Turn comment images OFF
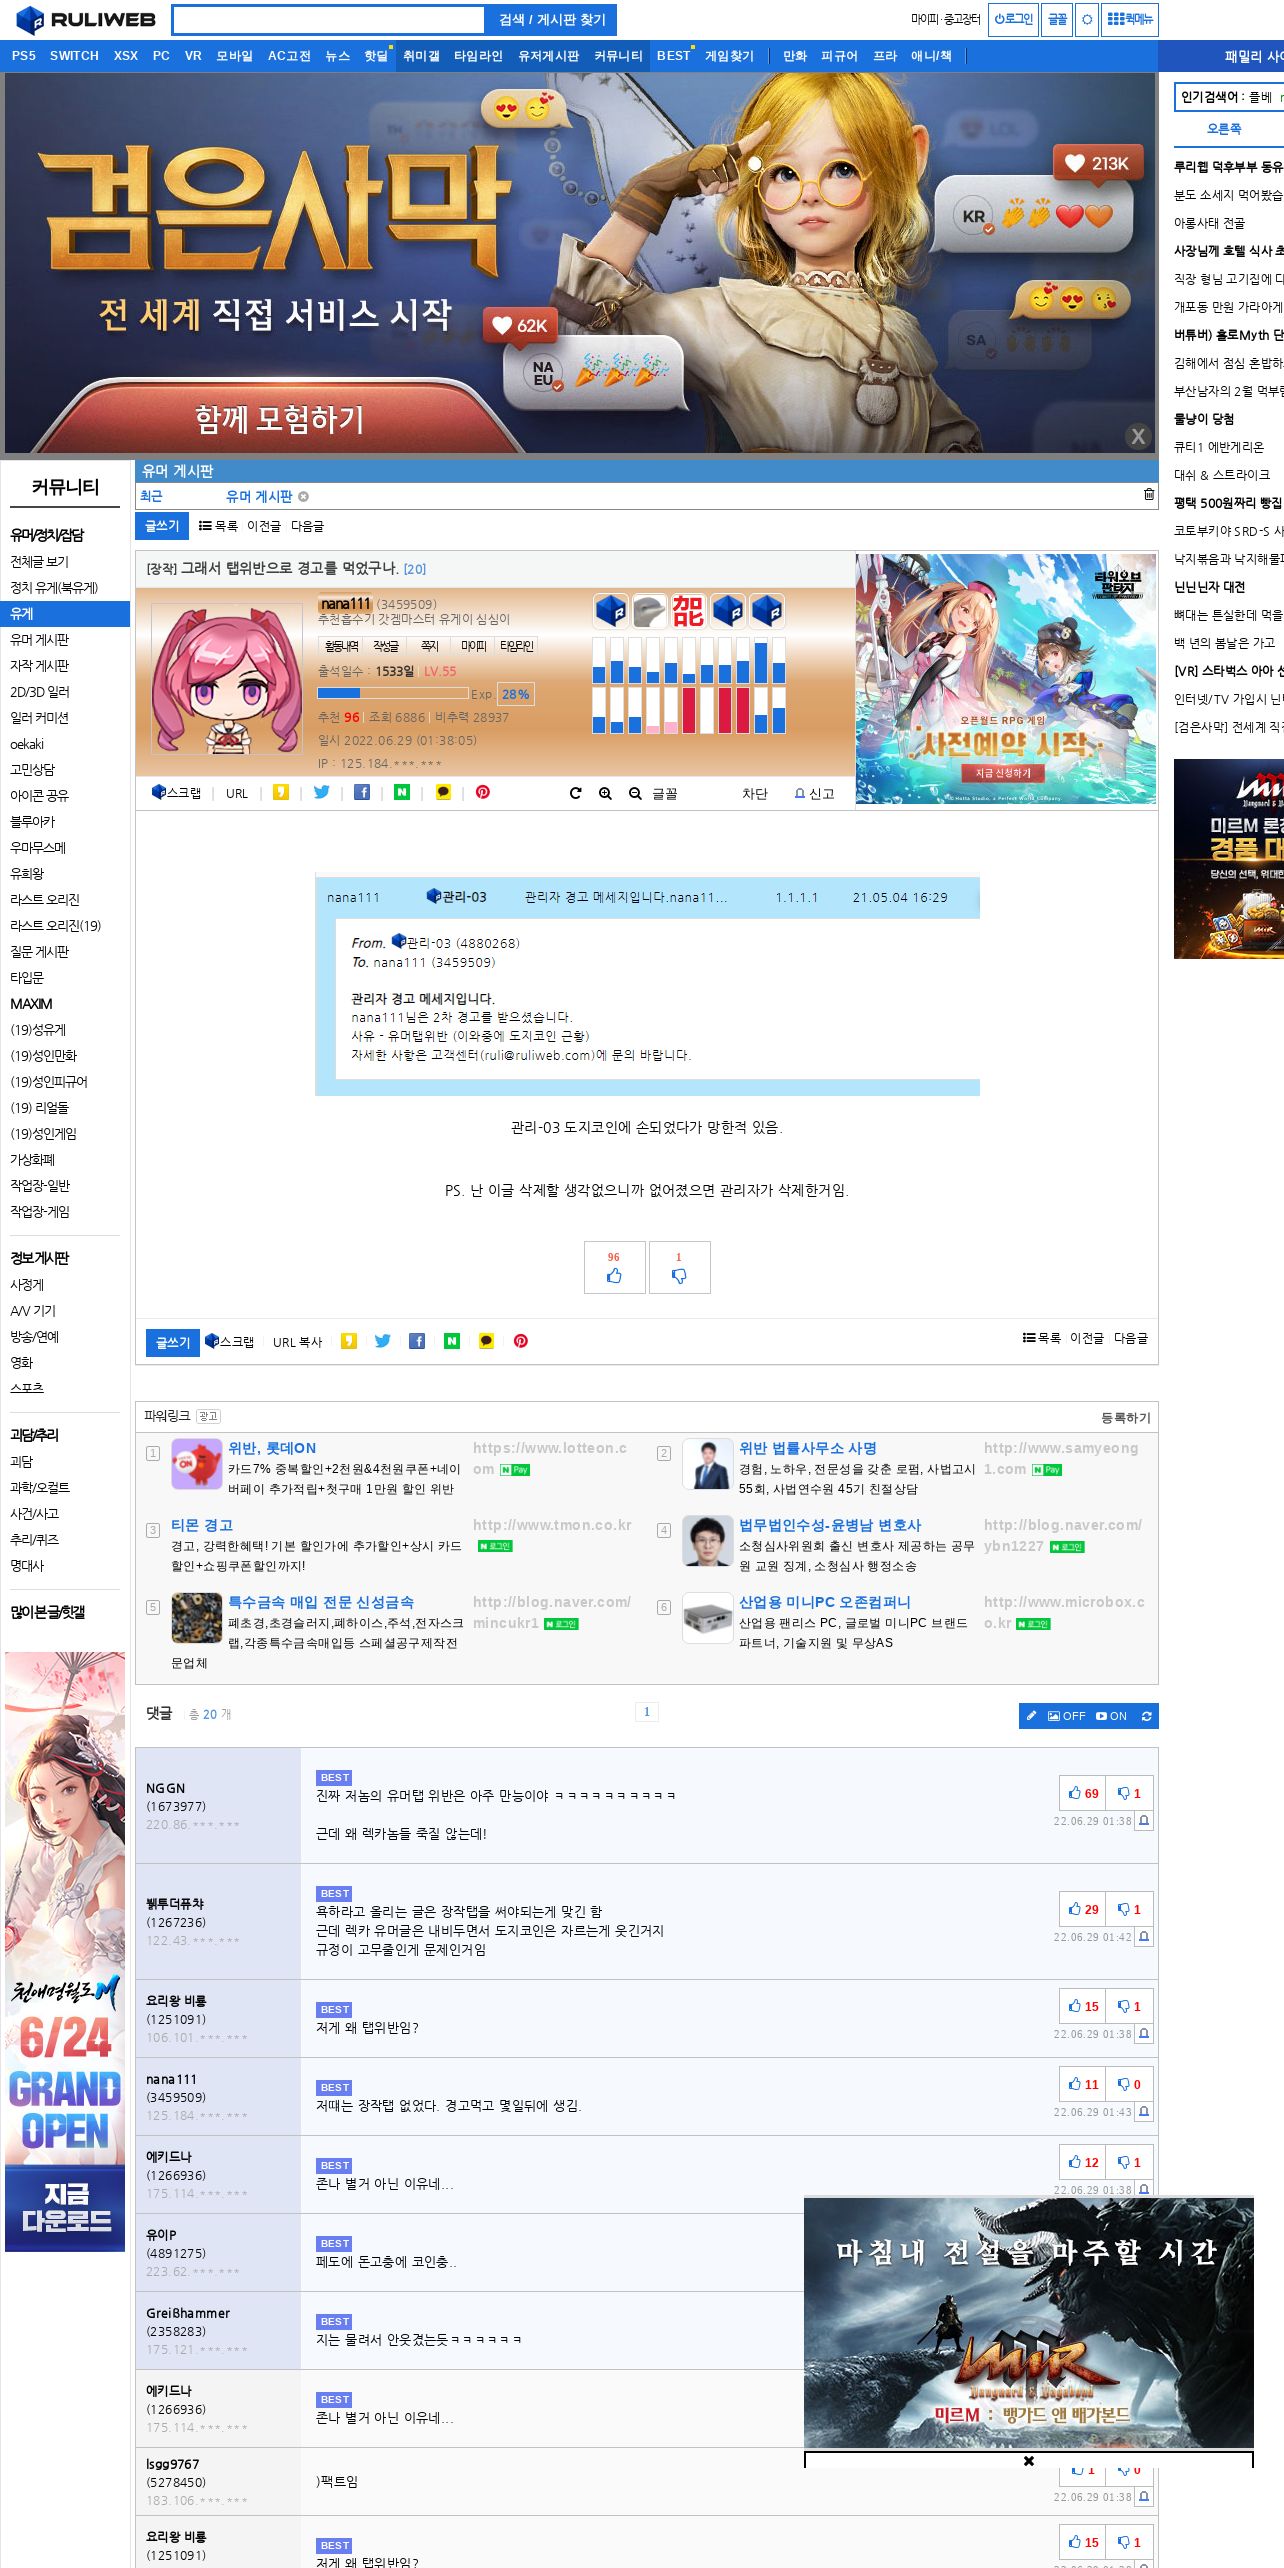1284x2568 pixels. tap(1066, 1716)
